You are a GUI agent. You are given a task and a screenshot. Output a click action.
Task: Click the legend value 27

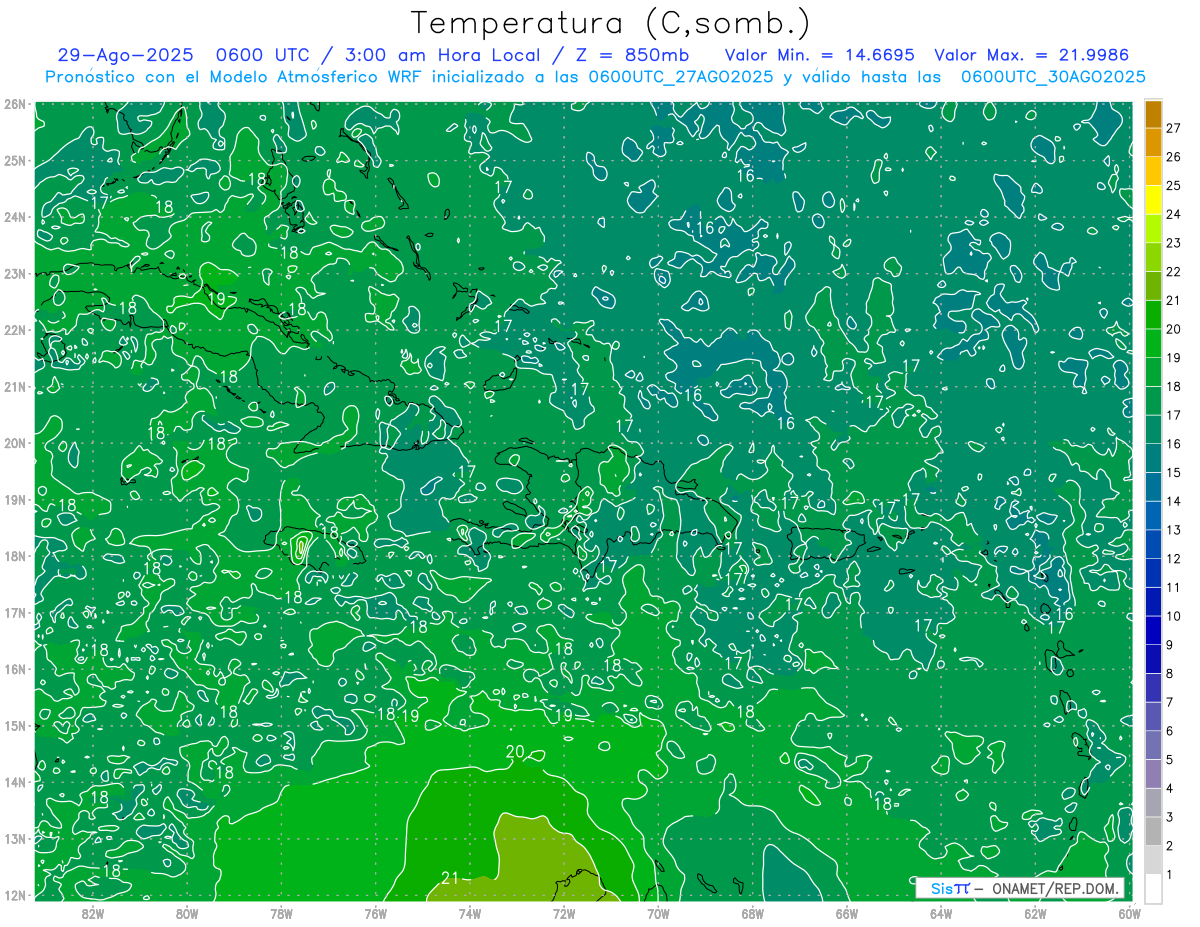[x=1173, y=128]
